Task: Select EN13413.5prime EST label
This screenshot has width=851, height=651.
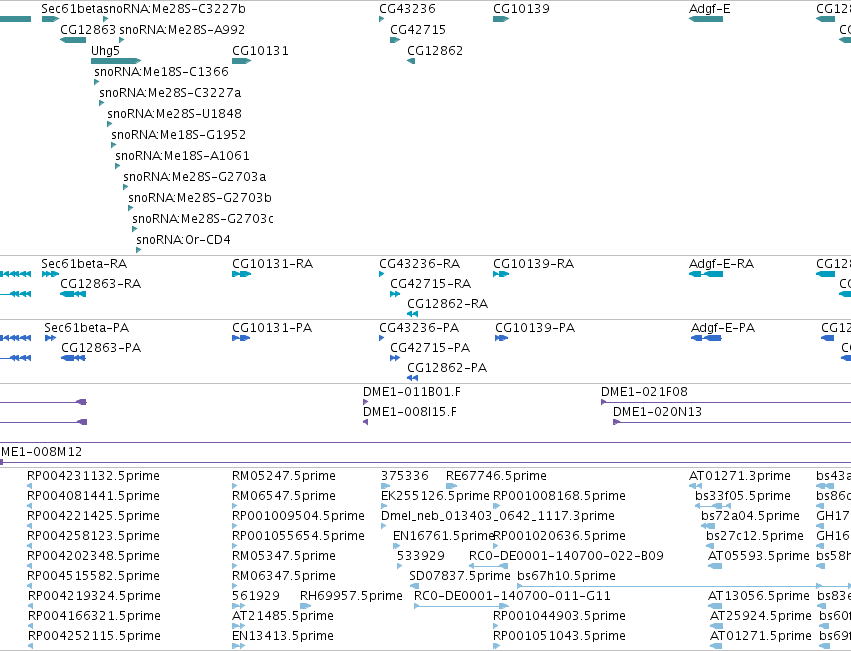Action: pyautogui.click(x=283, y=636)
